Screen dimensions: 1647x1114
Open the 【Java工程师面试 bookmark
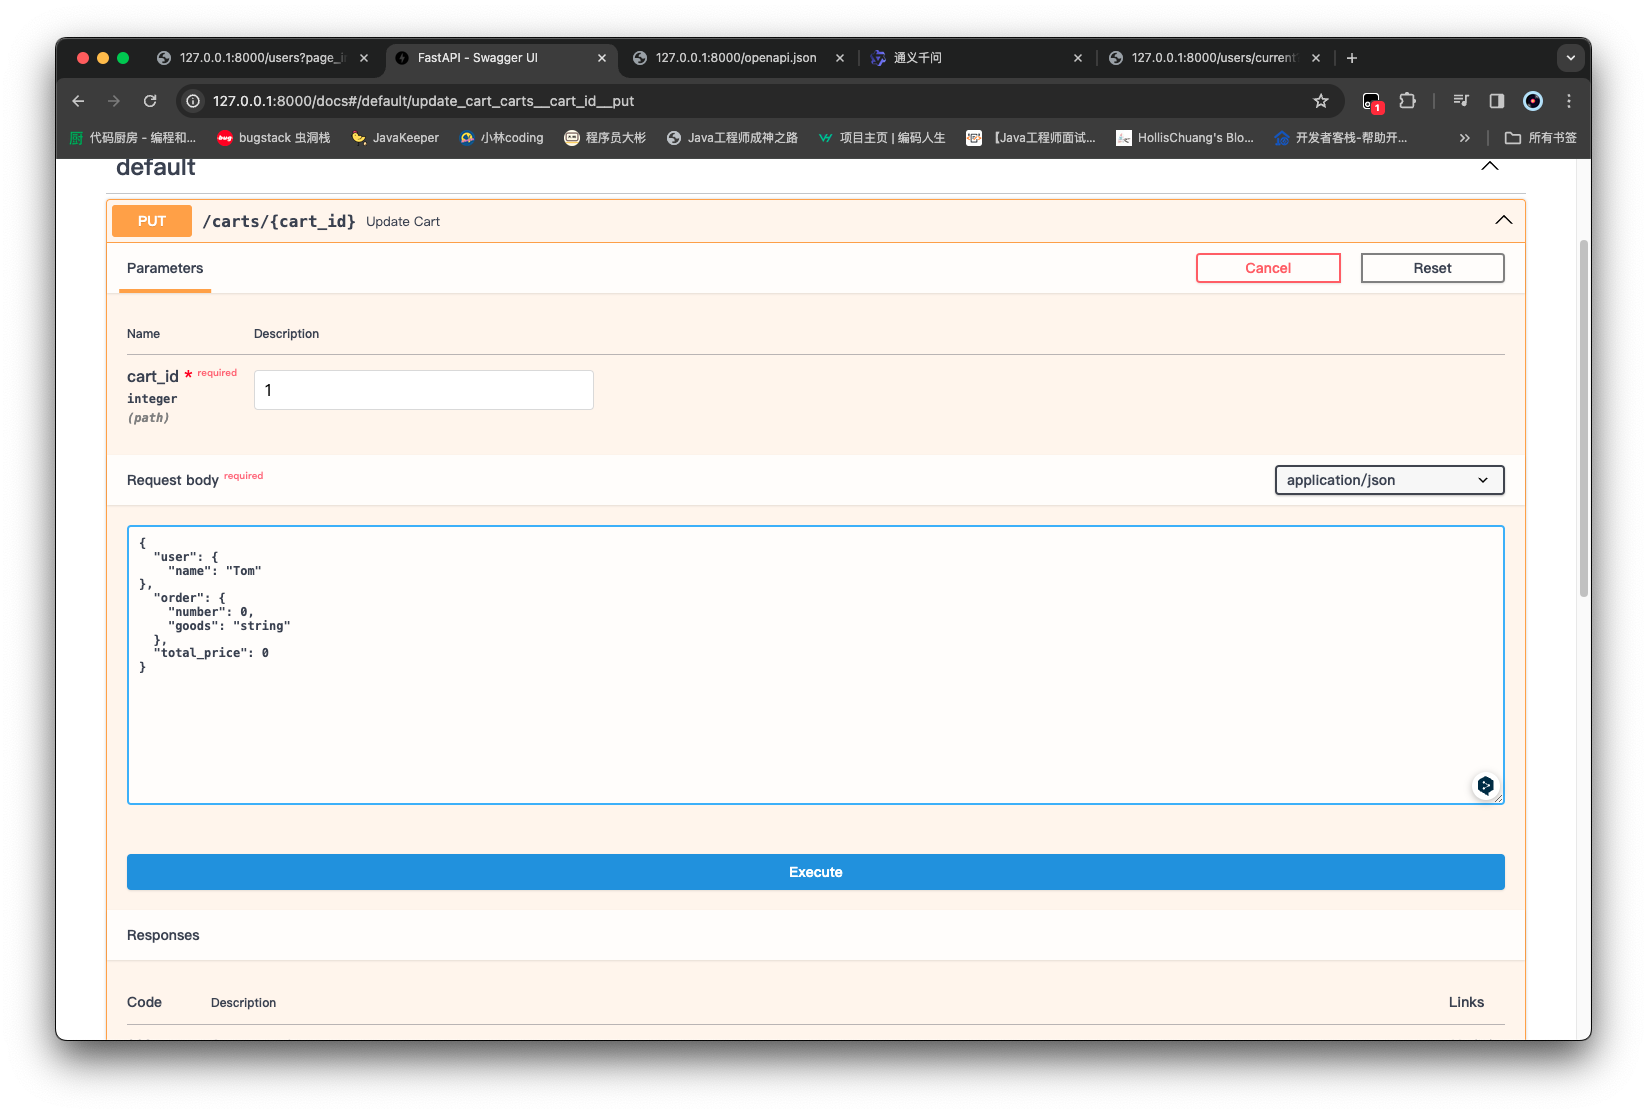[x=1031, y=138]
